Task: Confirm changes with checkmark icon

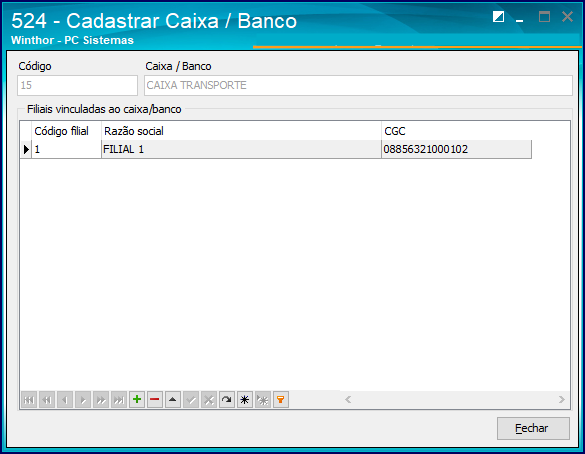Action: 191,400
